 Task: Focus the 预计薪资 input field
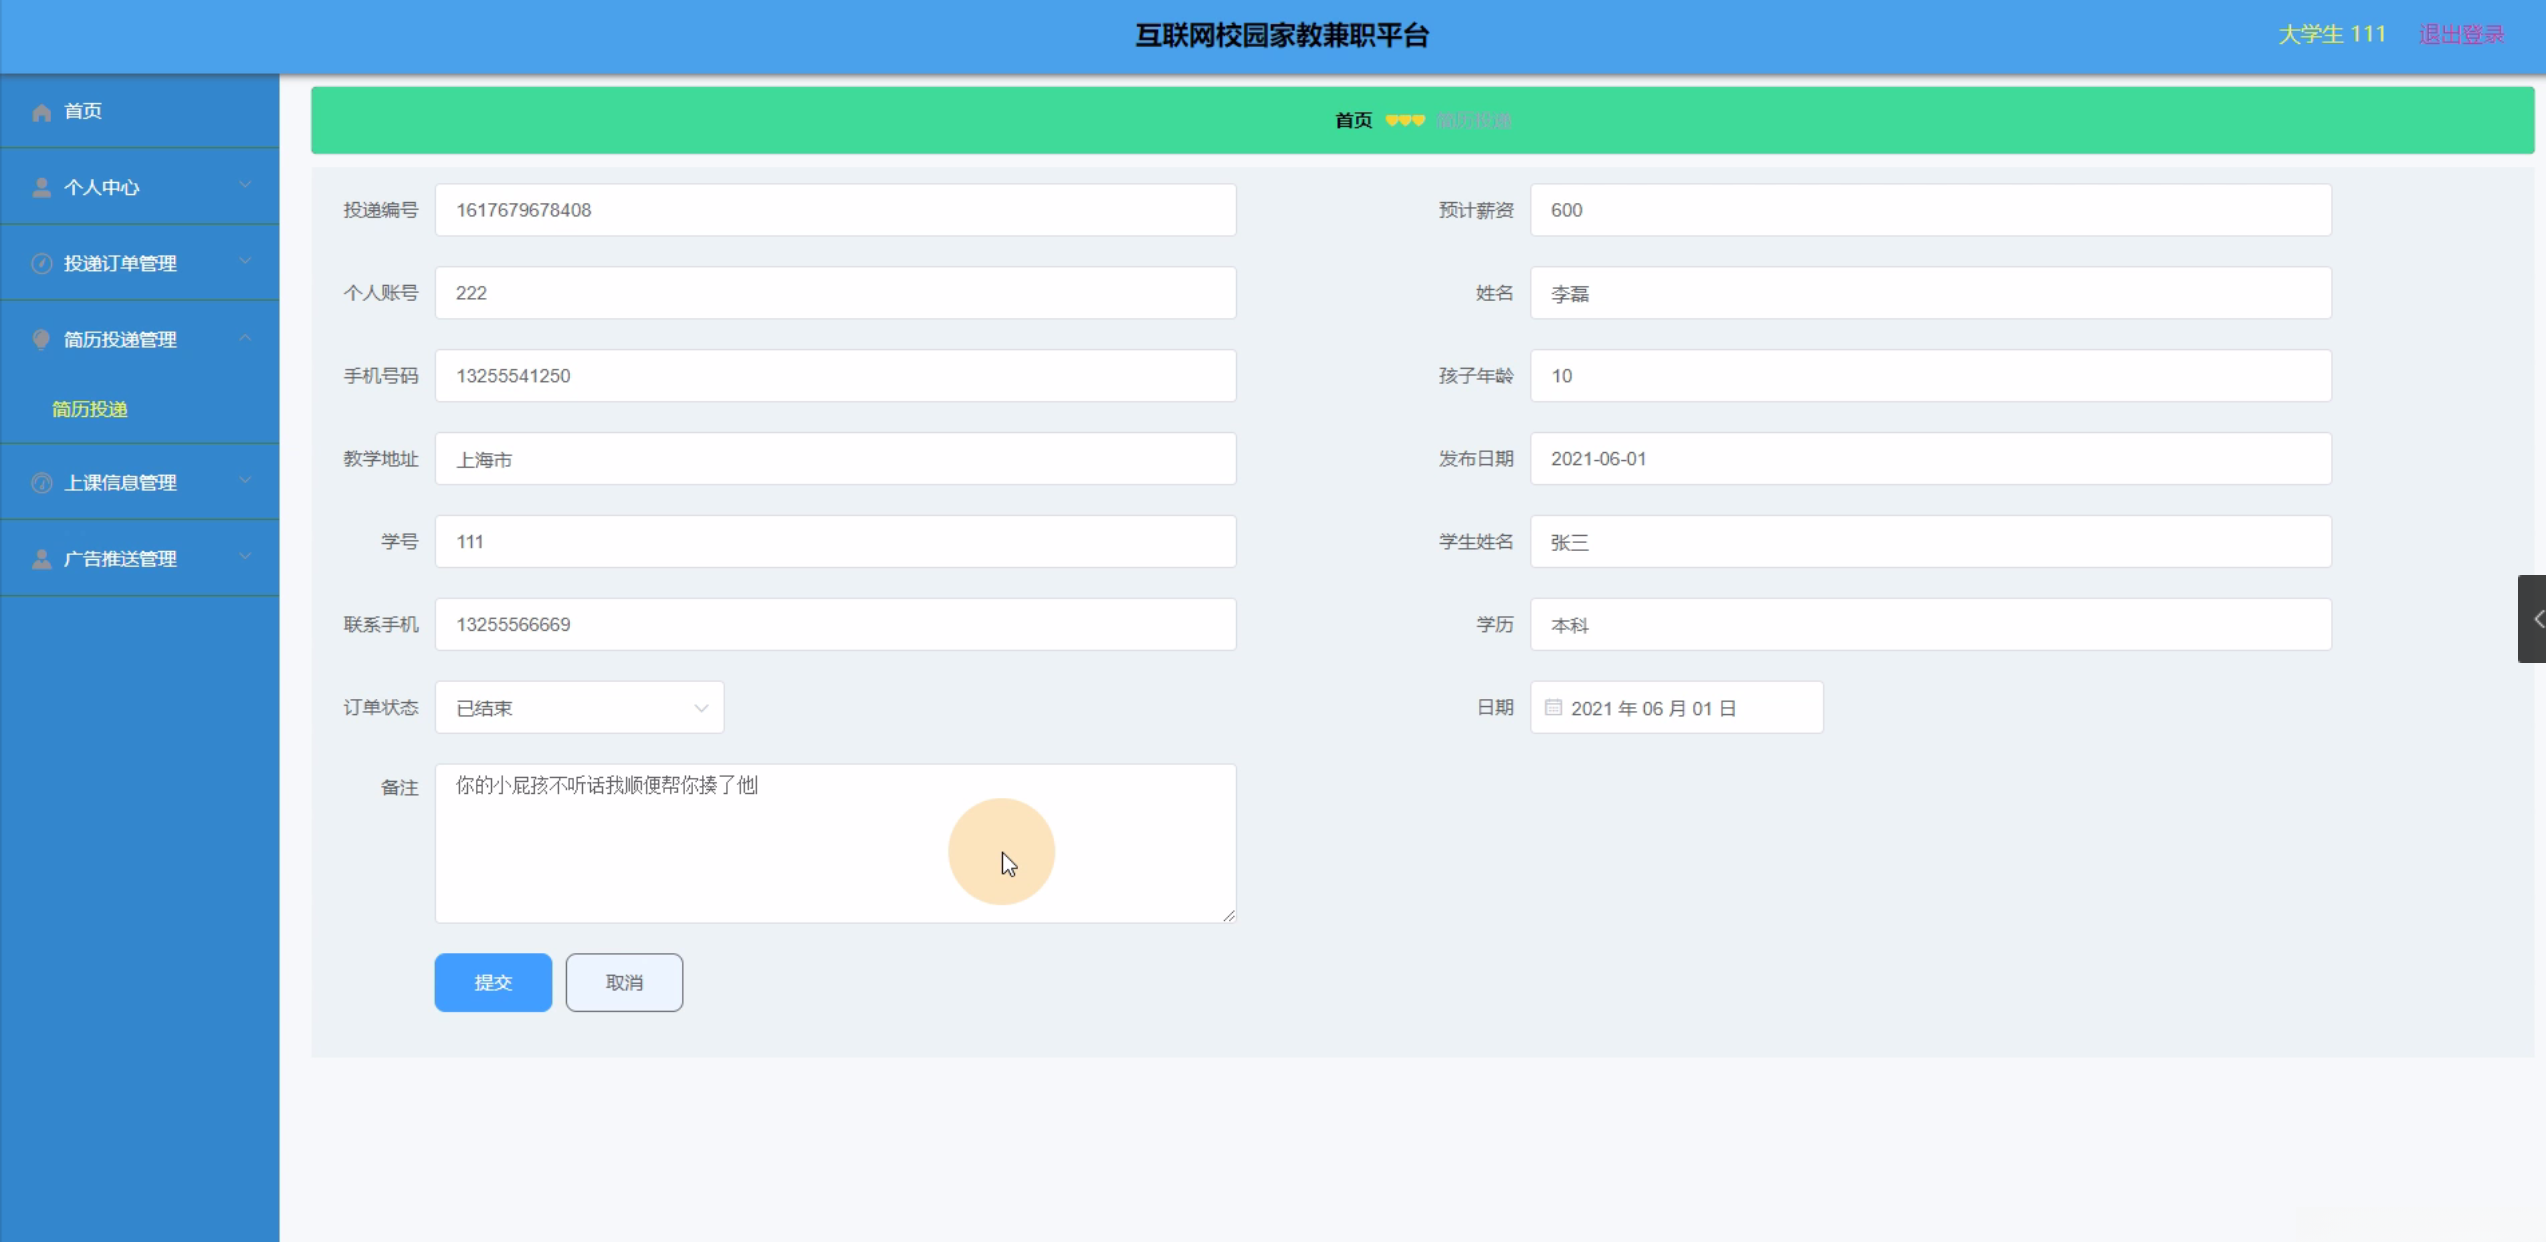click(x=1930, y=210)
